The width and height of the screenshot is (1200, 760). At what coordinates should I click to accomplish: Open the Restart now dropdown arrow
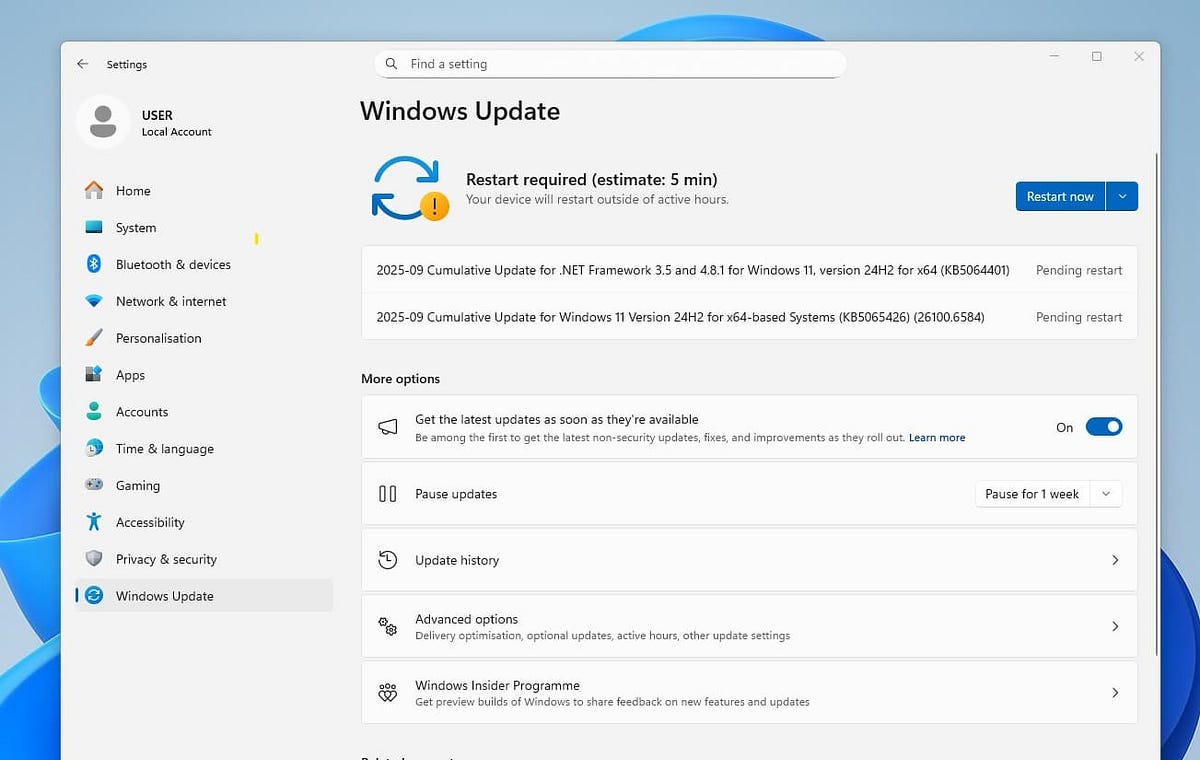(x=1122, y=196)
